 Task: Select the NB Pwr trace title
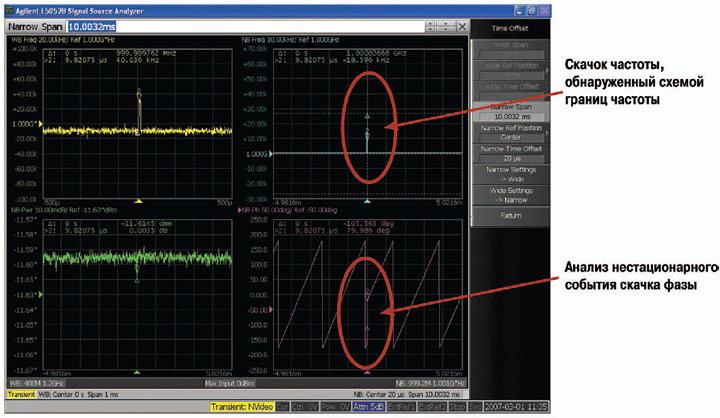64,210
